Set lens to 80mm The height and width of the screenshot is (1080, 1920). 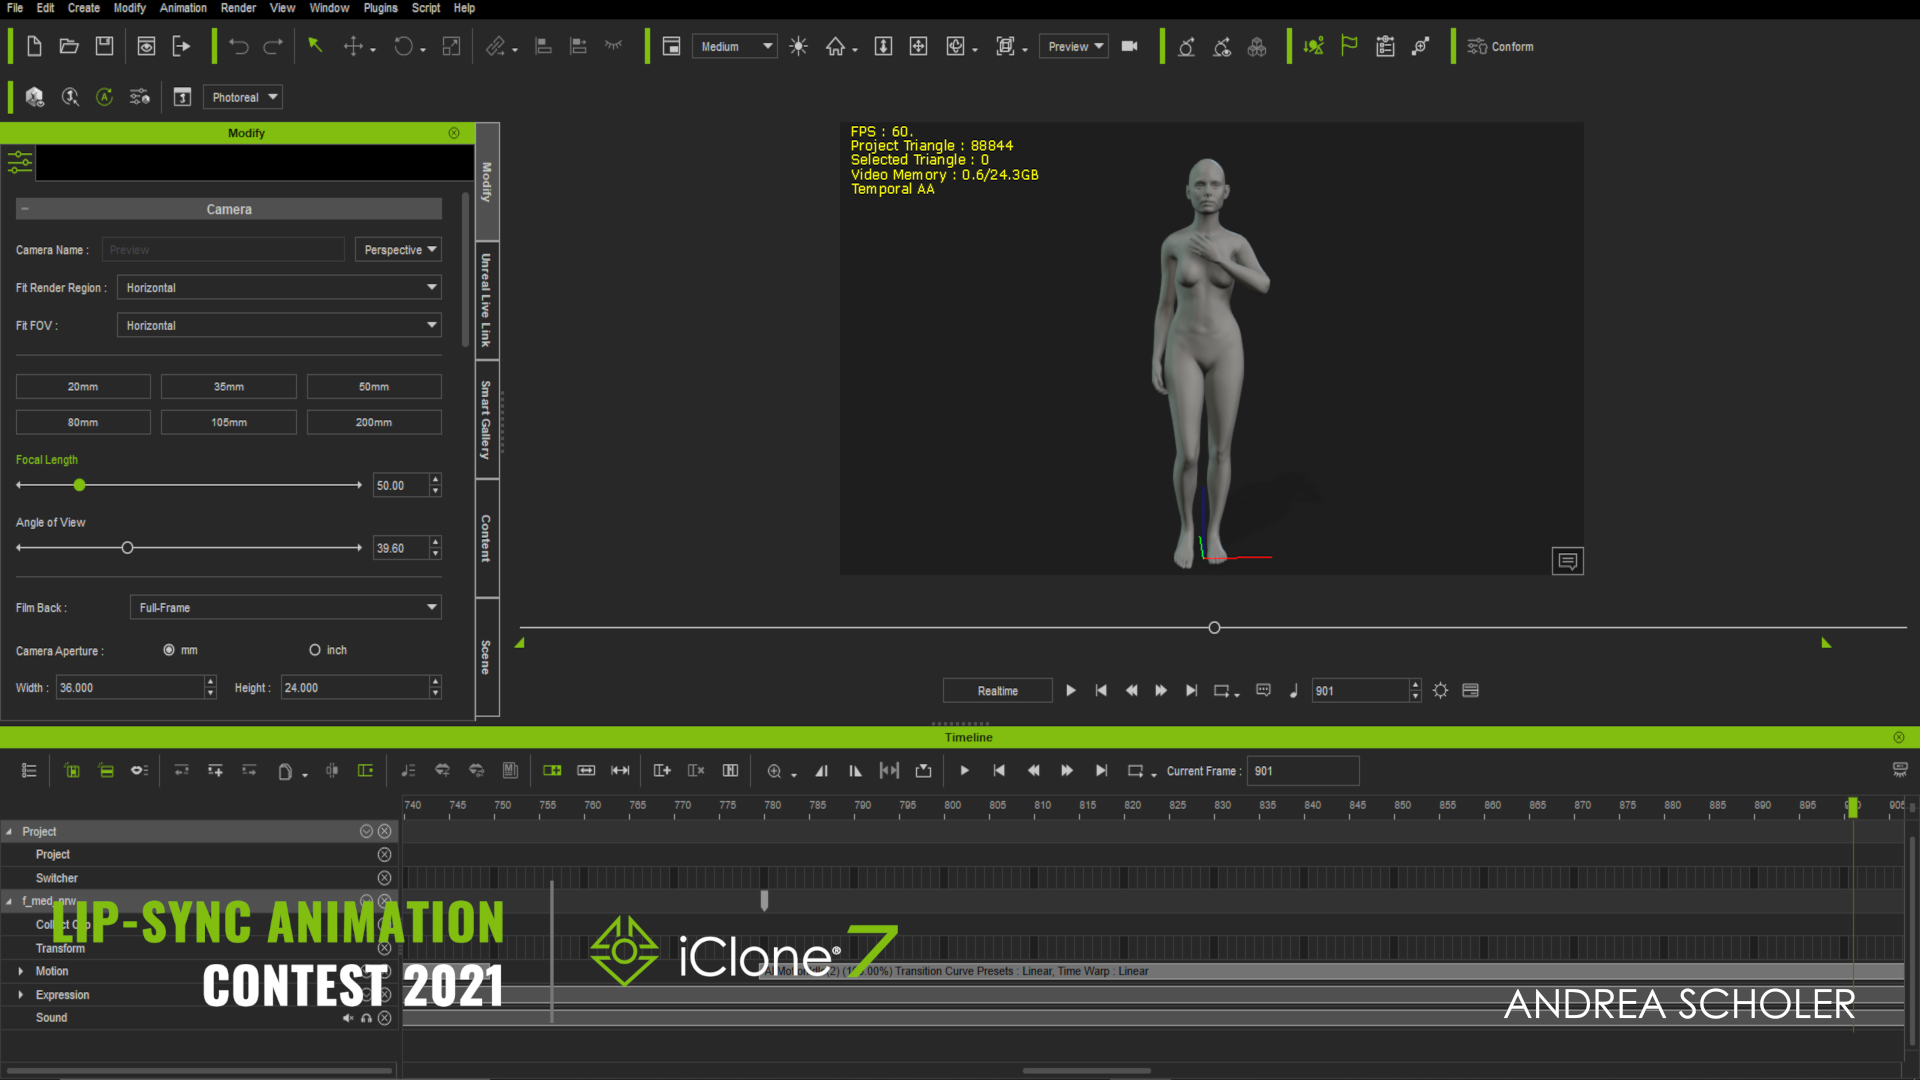83,423
